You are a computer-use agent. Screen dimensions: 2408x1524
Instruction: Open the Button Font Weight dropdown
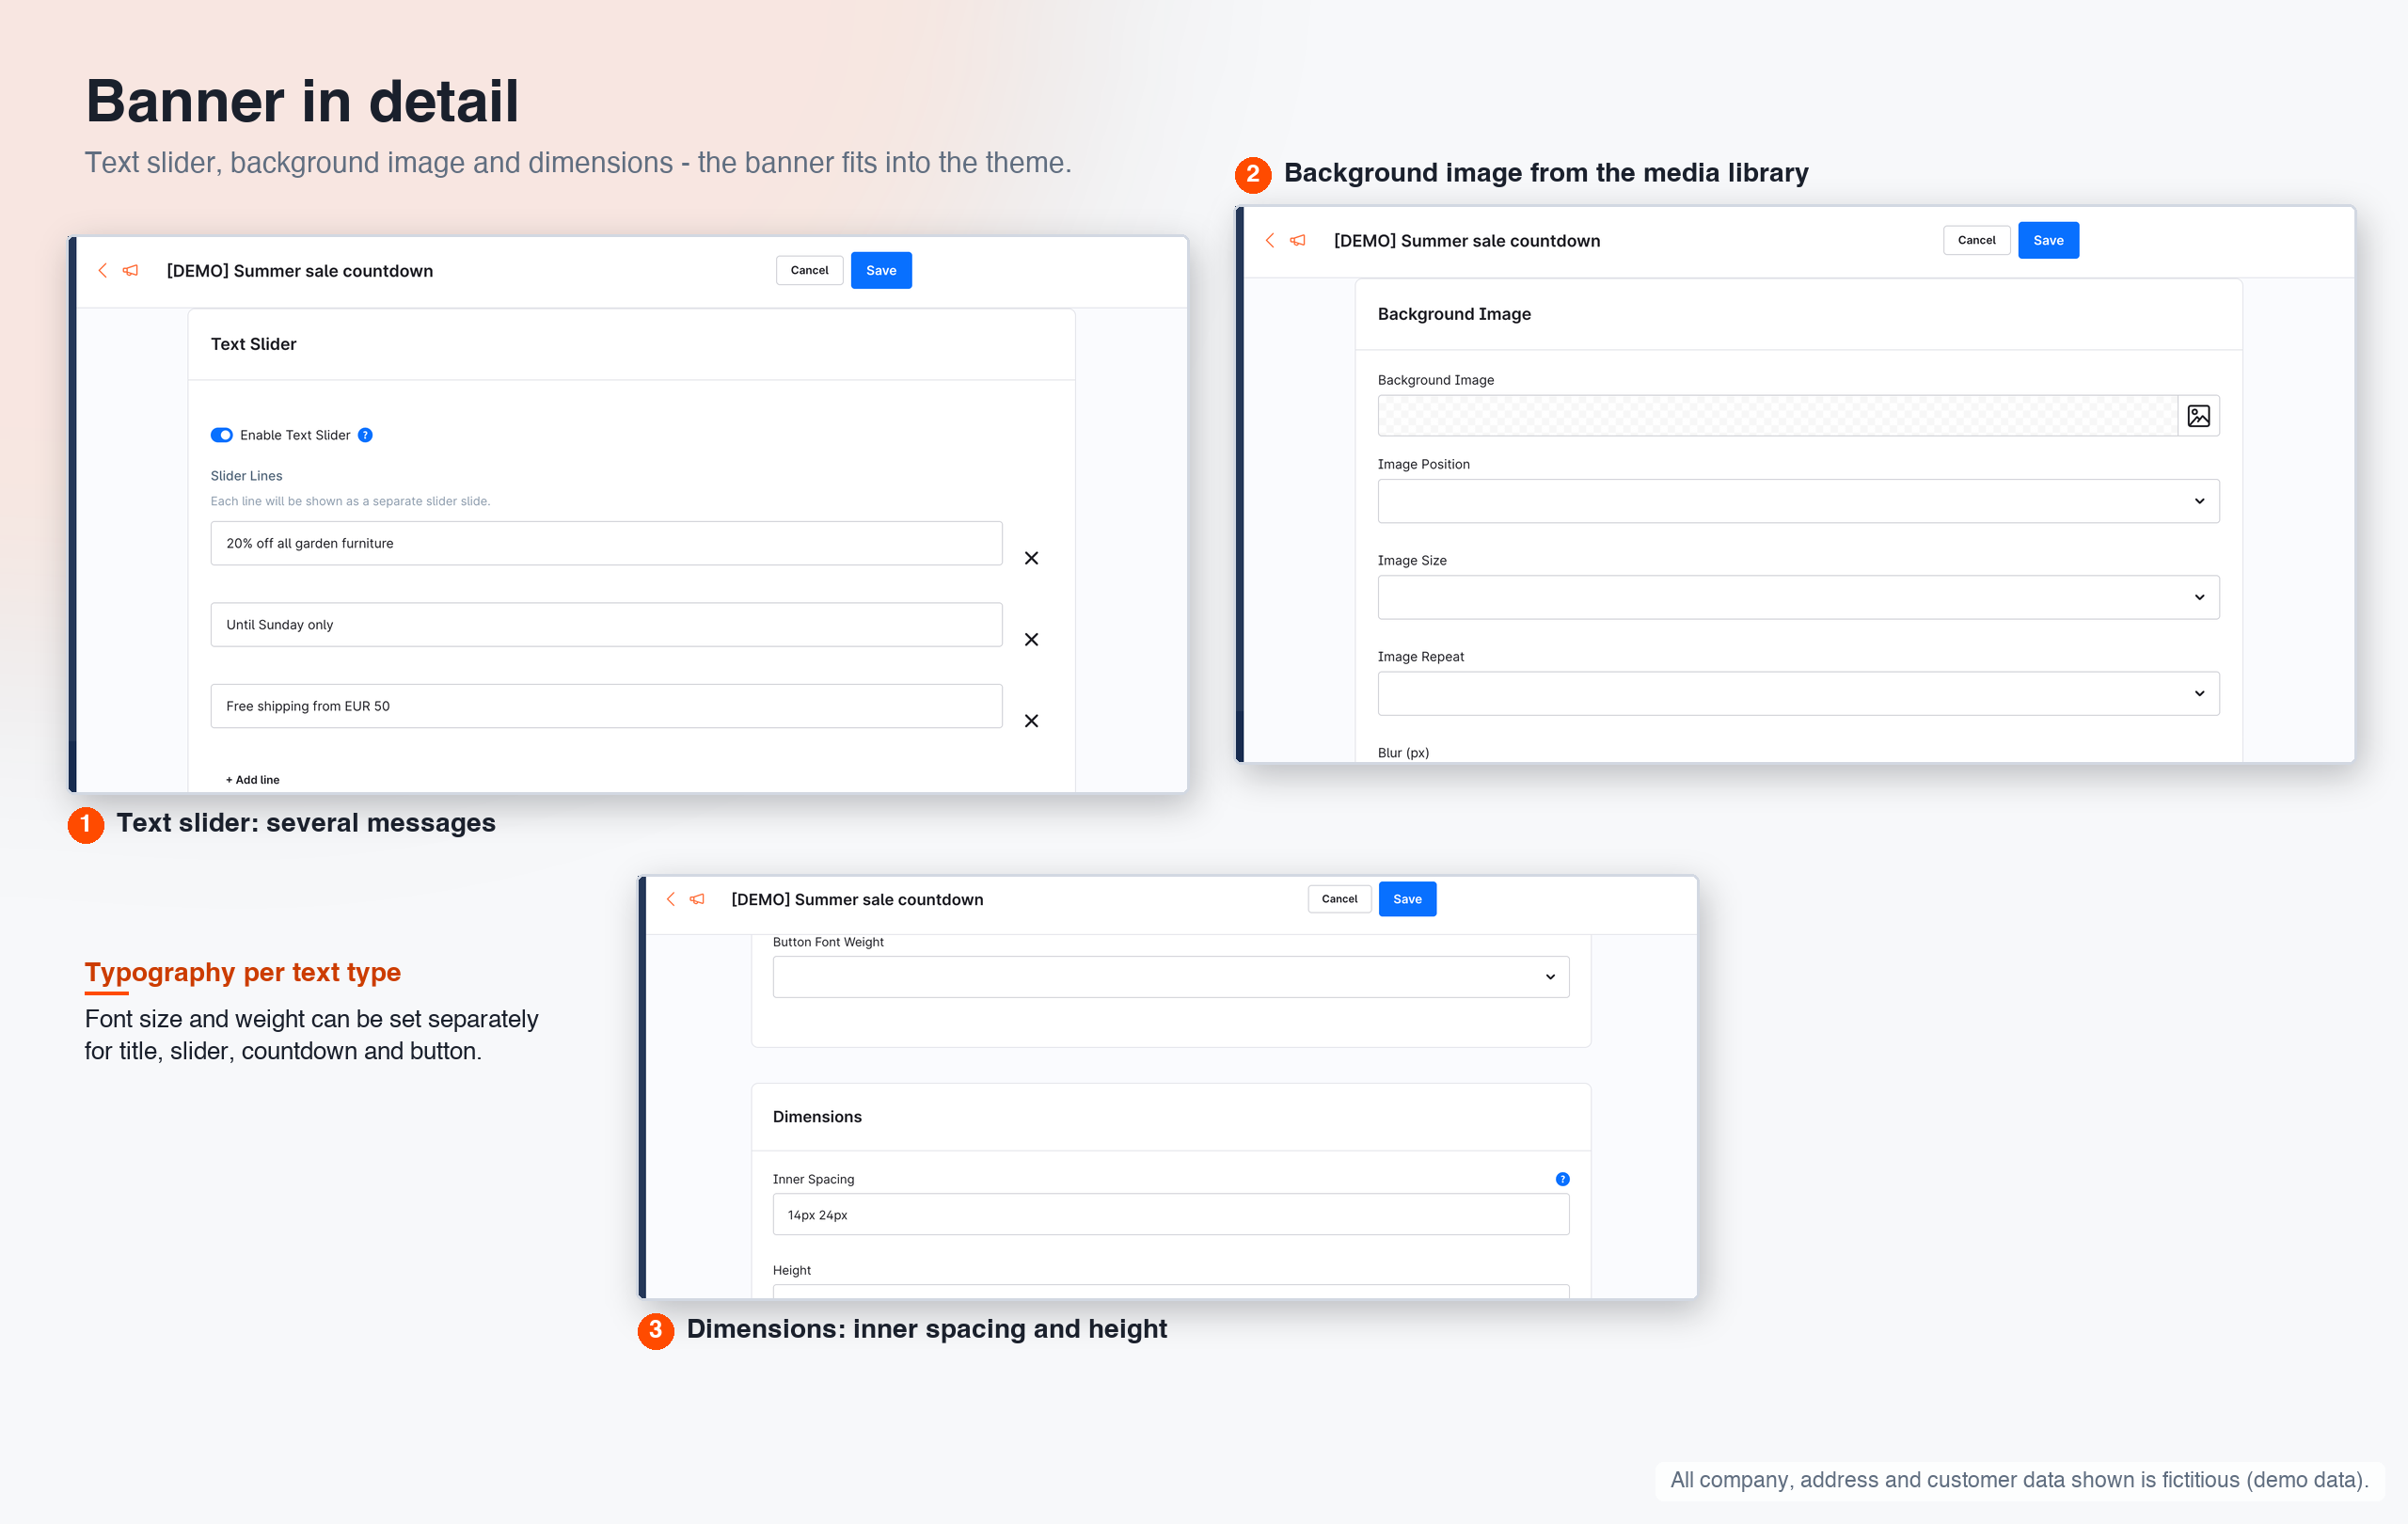[1170, 977]
